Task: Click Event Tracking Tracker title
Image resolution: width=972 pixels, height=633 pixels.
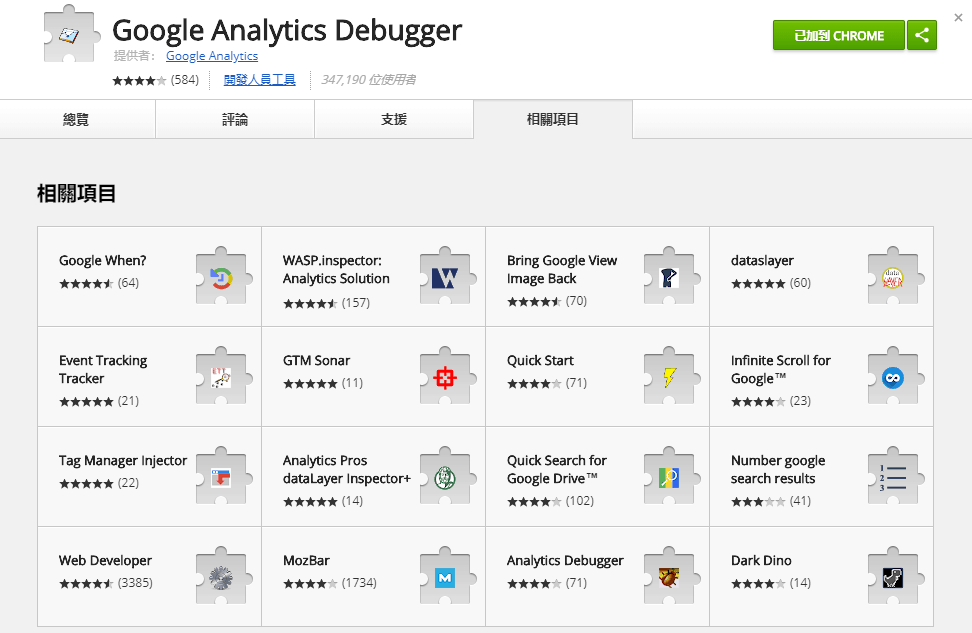Action: coord(103,370)
